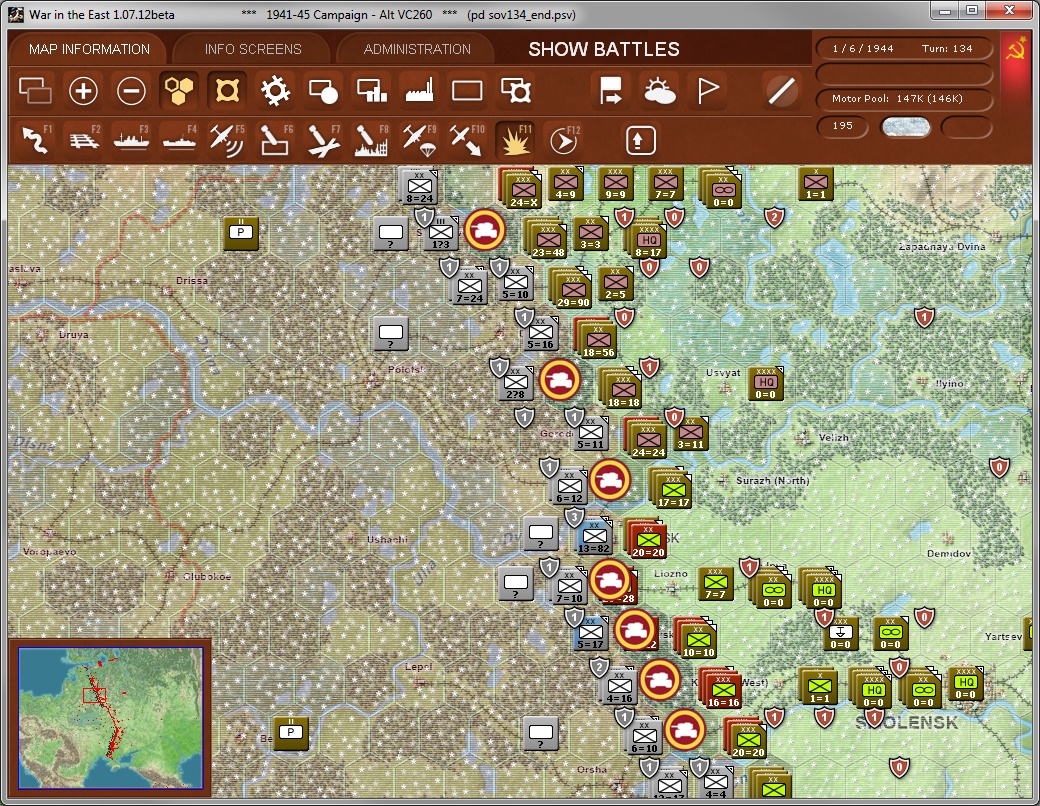Zoom in the map with plus icon
The height and width of the screenshot is (806, 1040).
[x=83, y=90]
